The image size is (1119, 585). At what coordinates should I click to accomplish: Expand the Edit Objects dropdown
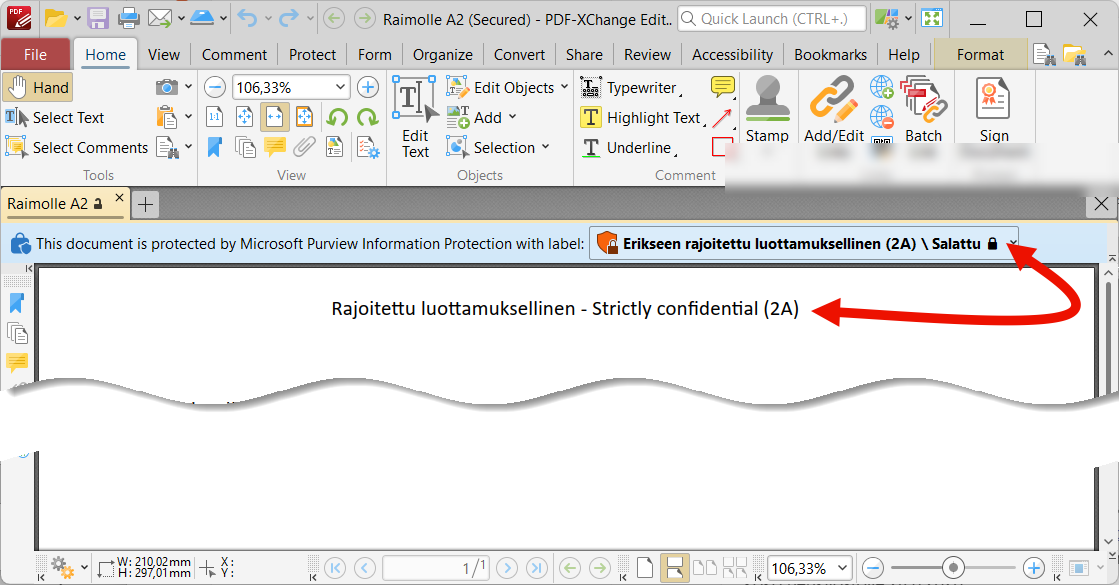(564, 87)
